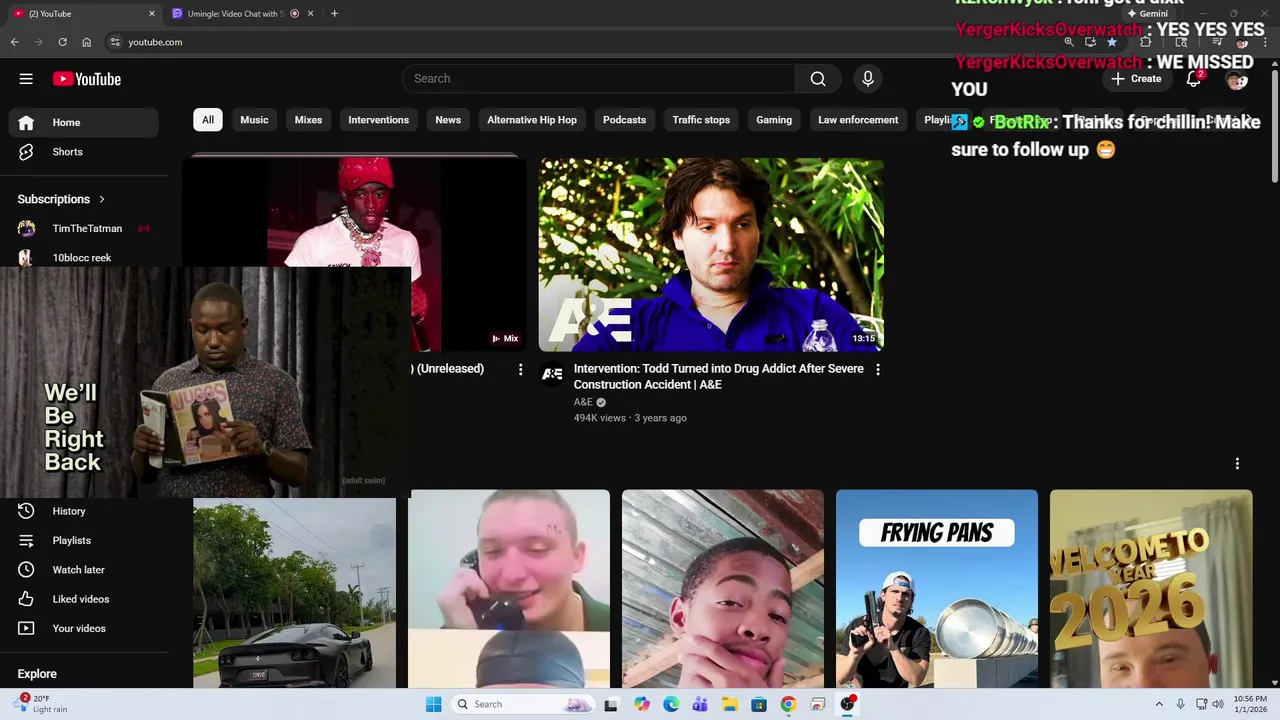The image size is (1280, 720).
Task: Close the Umingle browser tab
Action: [x=310, y=14]
